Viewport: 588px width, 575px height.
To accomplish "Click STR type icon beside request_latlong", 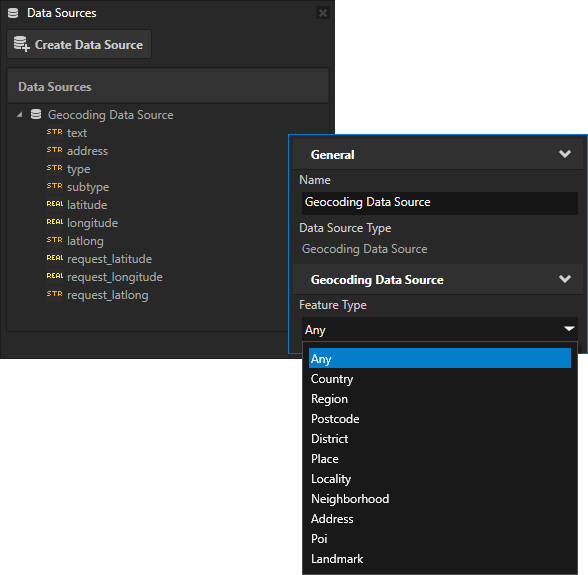I will point(54,294).
